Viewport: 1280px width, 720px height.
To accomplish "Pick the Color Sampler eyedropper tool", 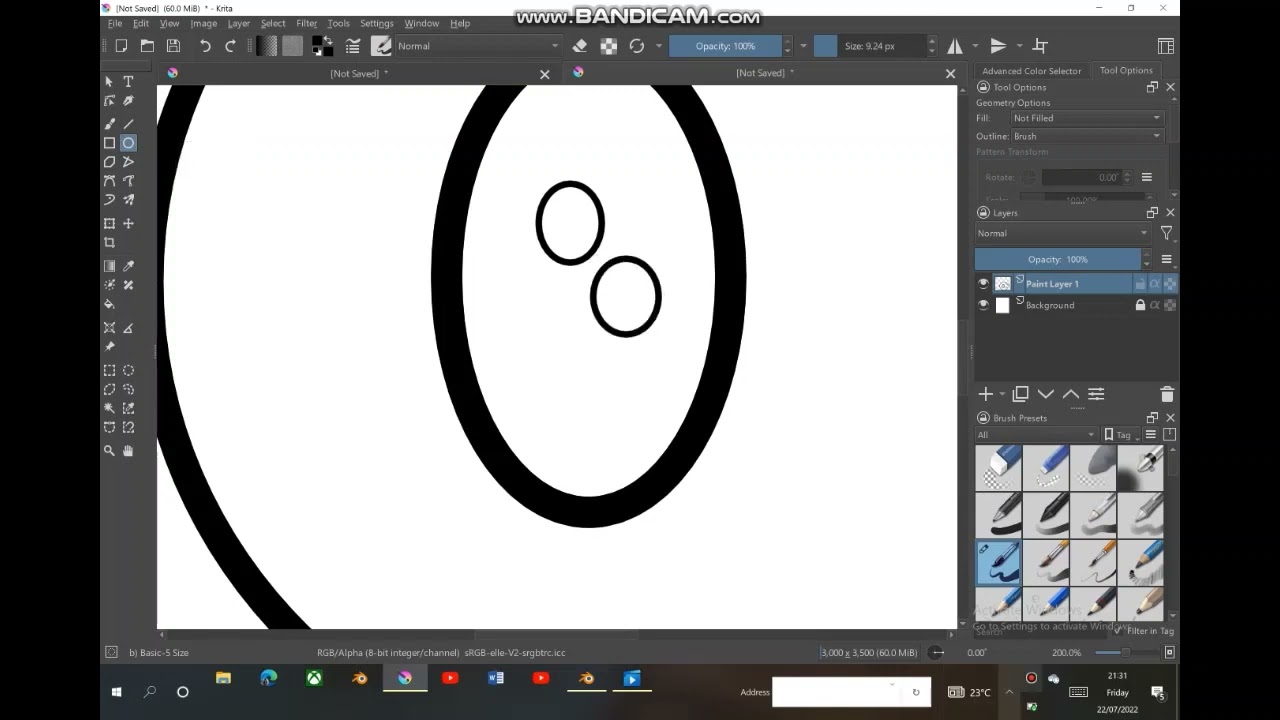I will (128, 266).
